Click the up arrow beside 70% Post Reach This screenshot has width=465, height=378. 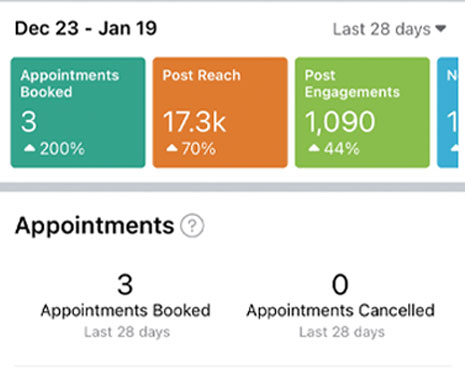tap(172, 148)
